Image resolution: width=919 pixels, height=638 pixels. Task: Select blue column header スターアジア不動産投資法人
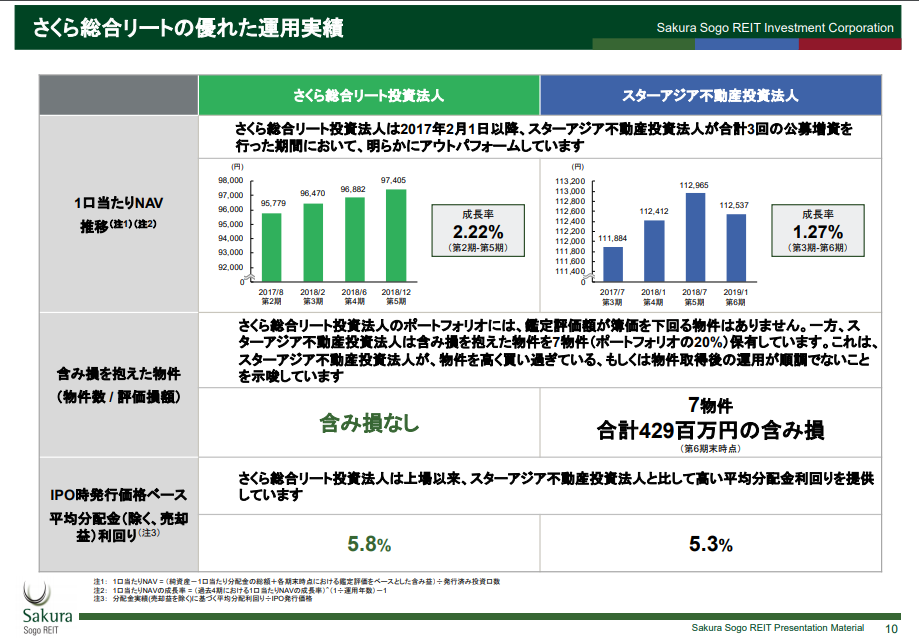[x=710, y=95]
